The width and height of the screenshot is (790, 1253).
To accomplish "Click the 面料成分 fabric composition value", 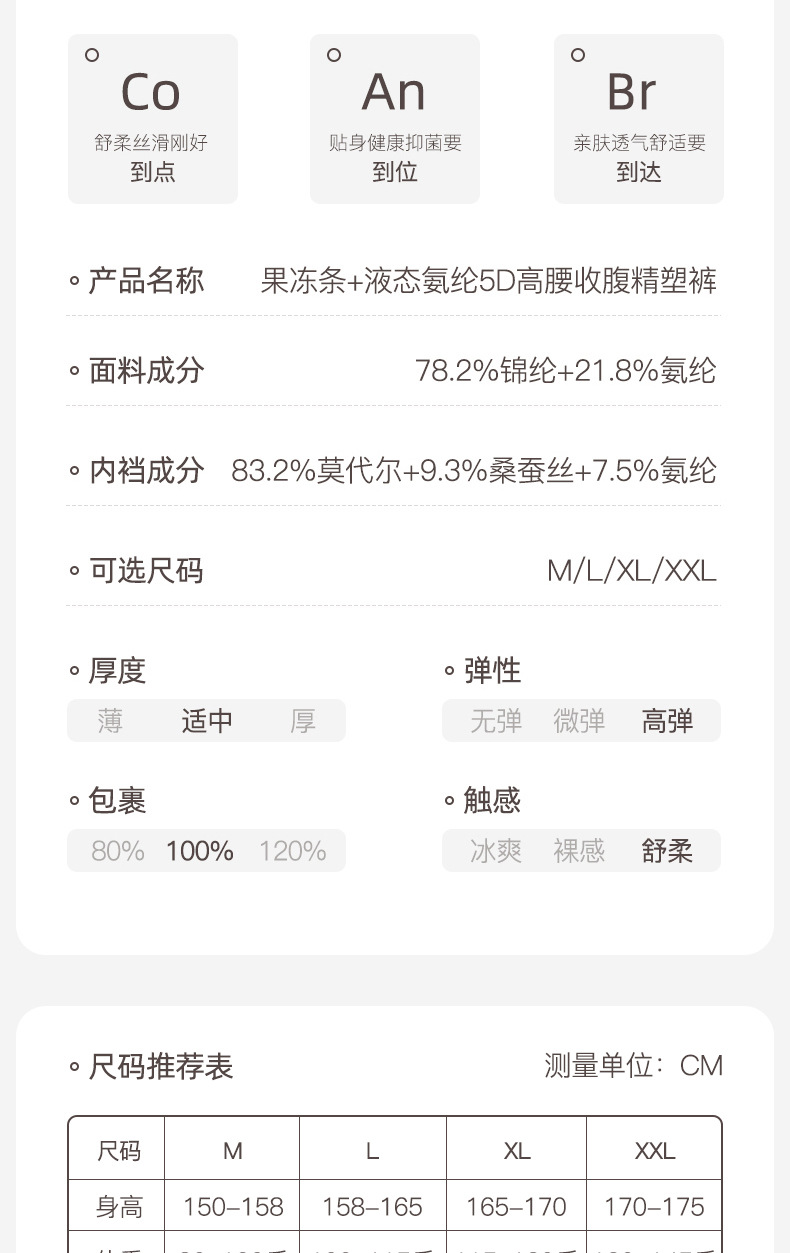I will (x=565, y=371).
